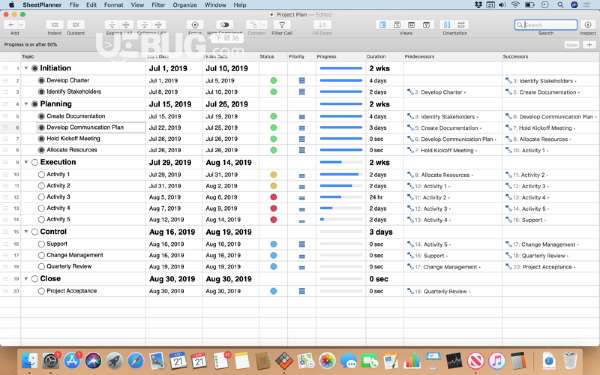
Task: Open the Format menu
Action: click(114, 5)
